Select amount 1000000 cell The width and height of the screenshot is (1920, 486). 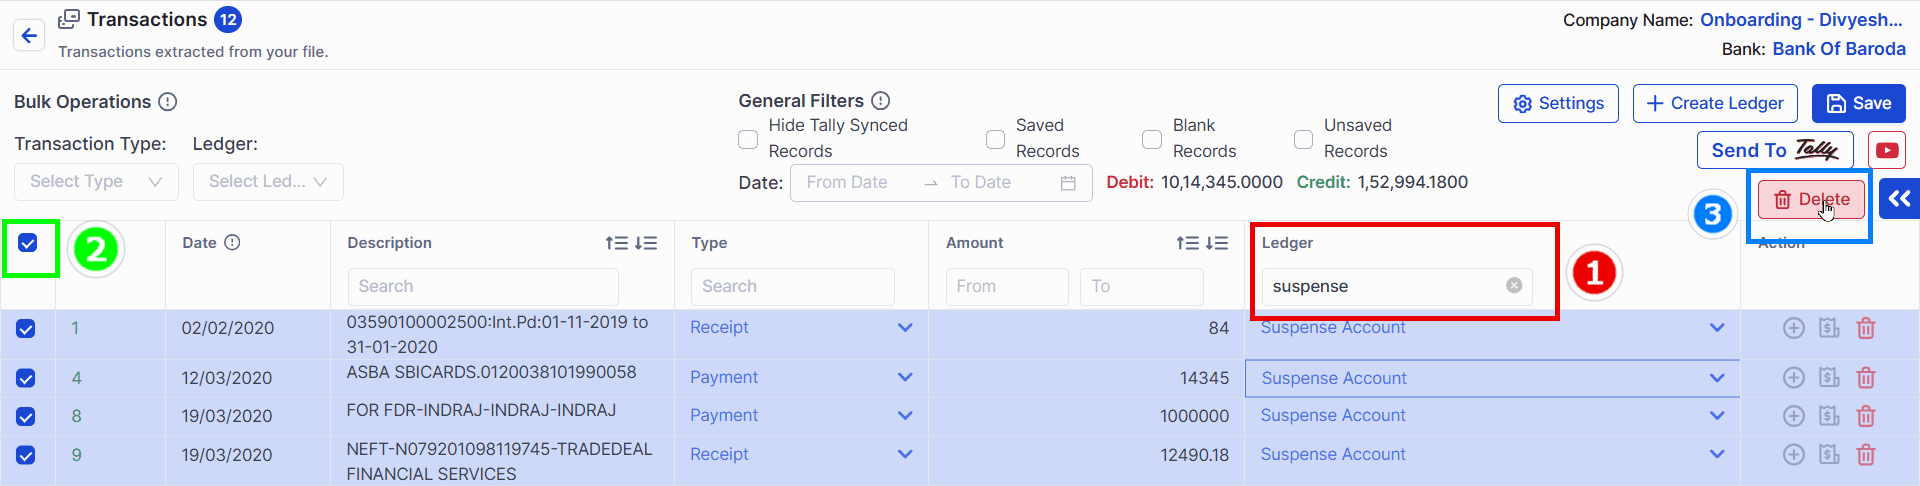(1194, 416)
